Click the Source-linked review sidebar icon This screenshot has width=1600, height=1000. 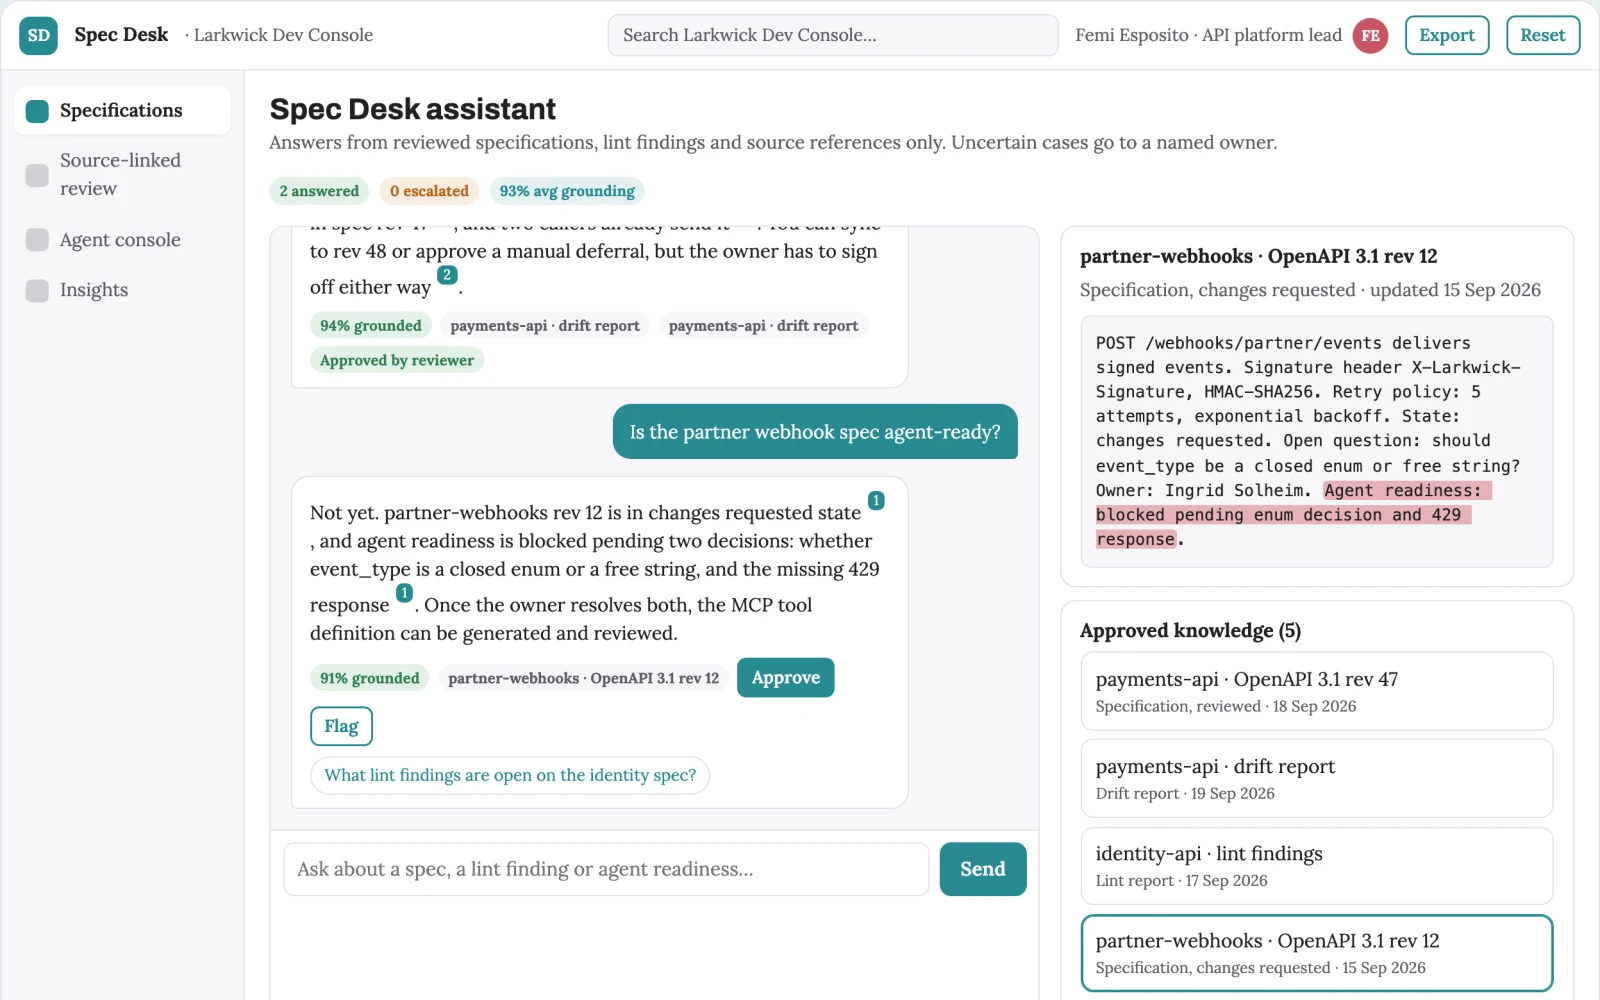37,175
